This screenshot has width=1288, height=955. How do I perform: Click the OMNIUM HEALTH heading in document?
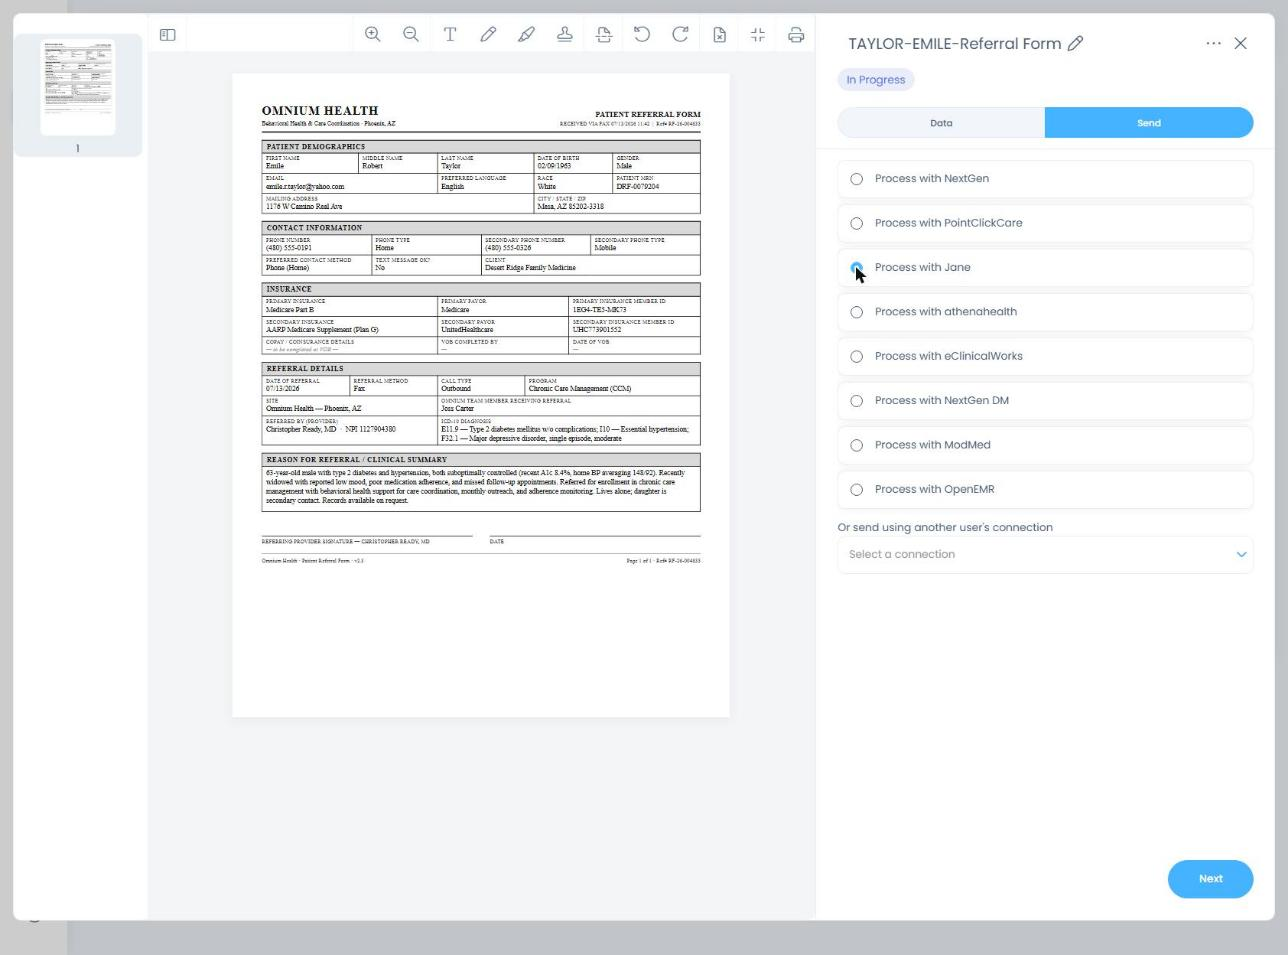point(320,111)
